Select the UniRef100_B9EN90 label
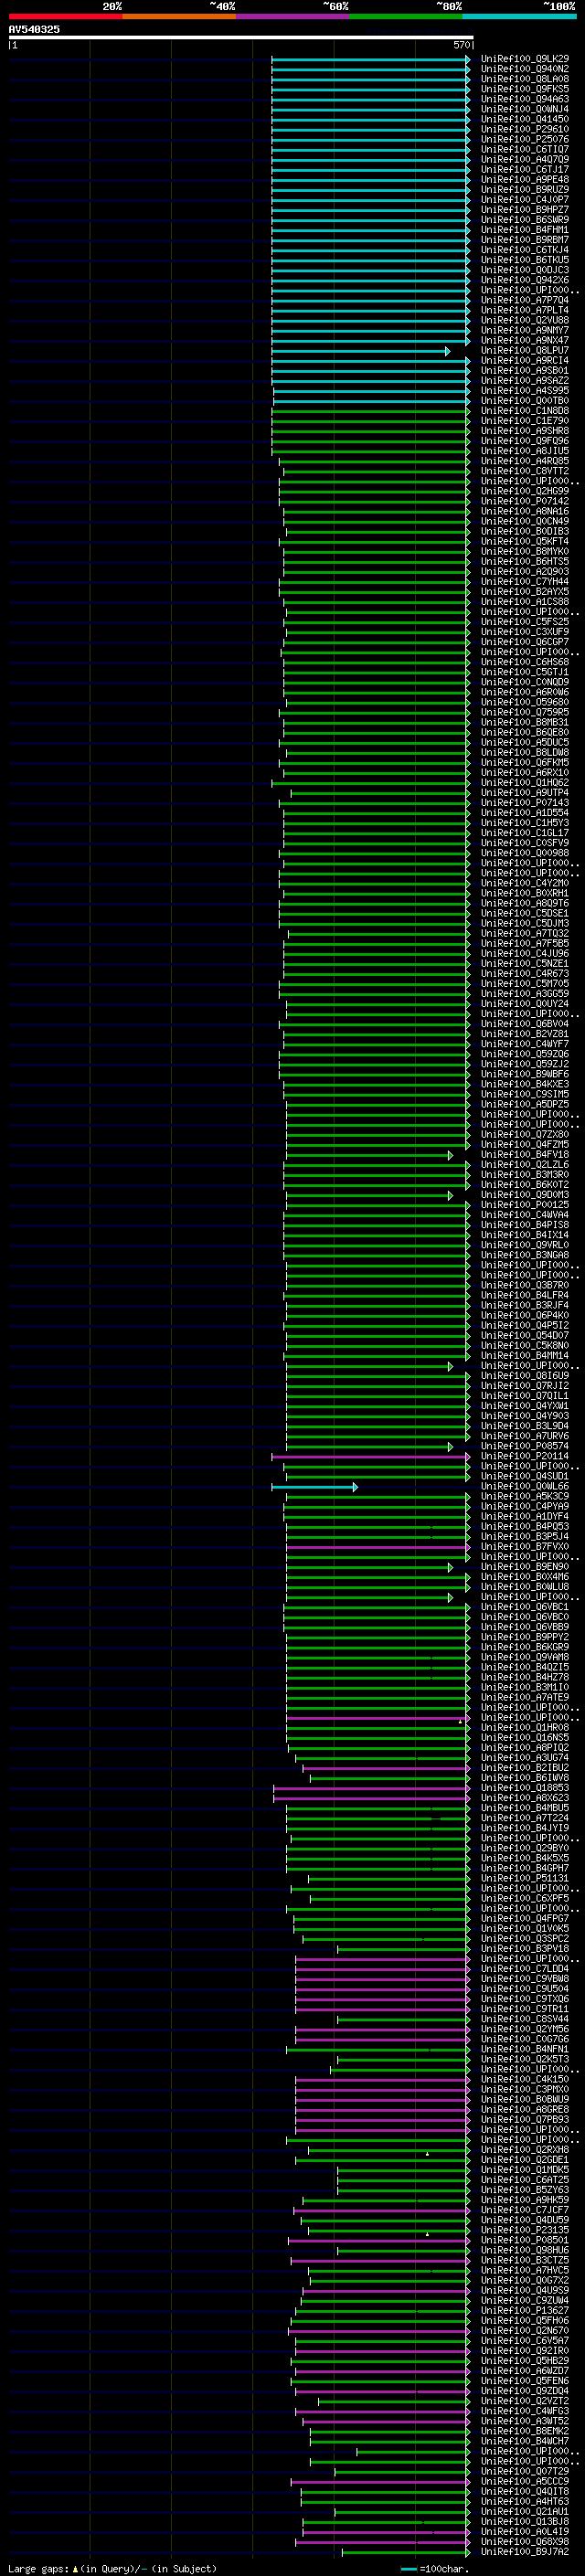This screenshot has width=585, height=2576. coord(524,1567)
